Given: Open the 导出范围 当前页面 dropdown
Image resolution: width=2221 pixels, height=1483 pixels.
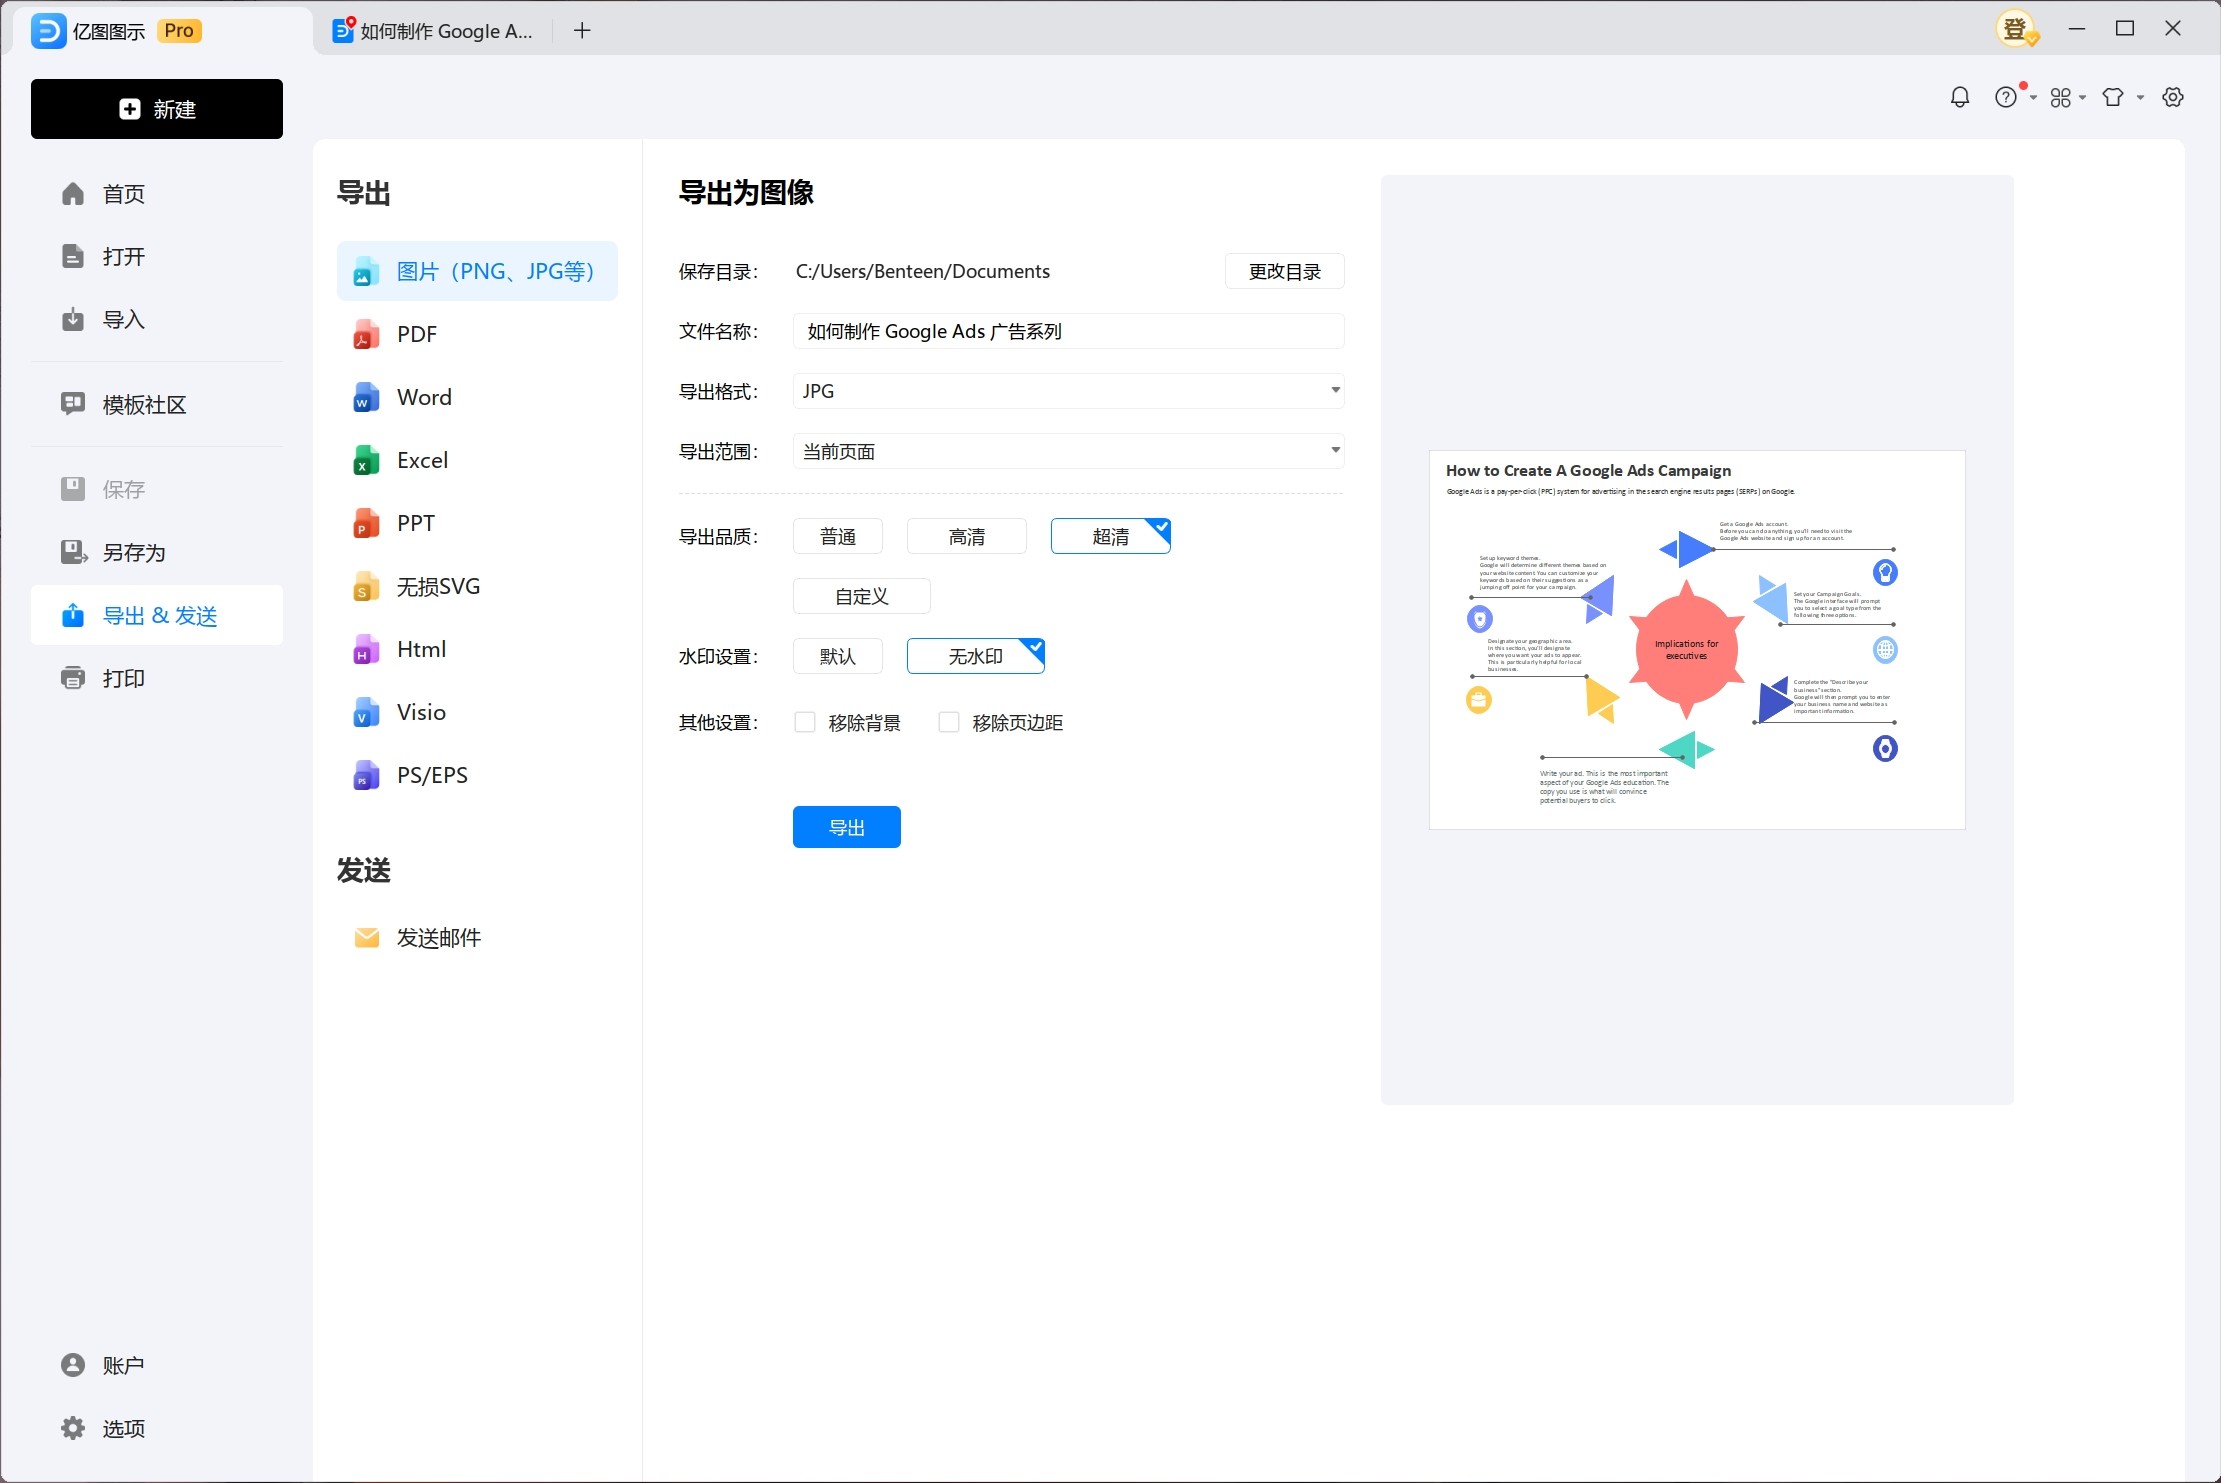Looking at the screenshot, I should pyautogui.click(x=1068, y=451).
